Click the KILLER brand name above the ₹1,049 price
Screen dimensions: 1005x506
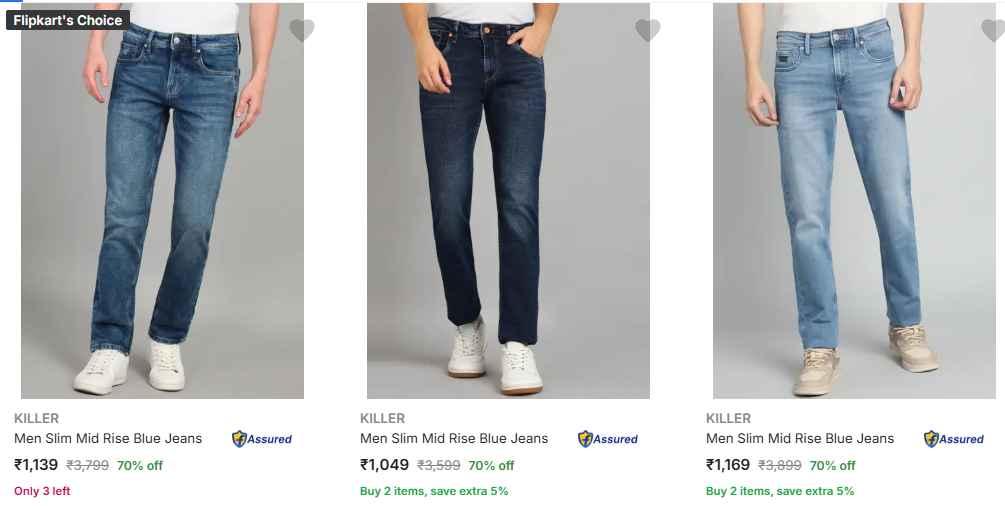[x=383, y=418]
